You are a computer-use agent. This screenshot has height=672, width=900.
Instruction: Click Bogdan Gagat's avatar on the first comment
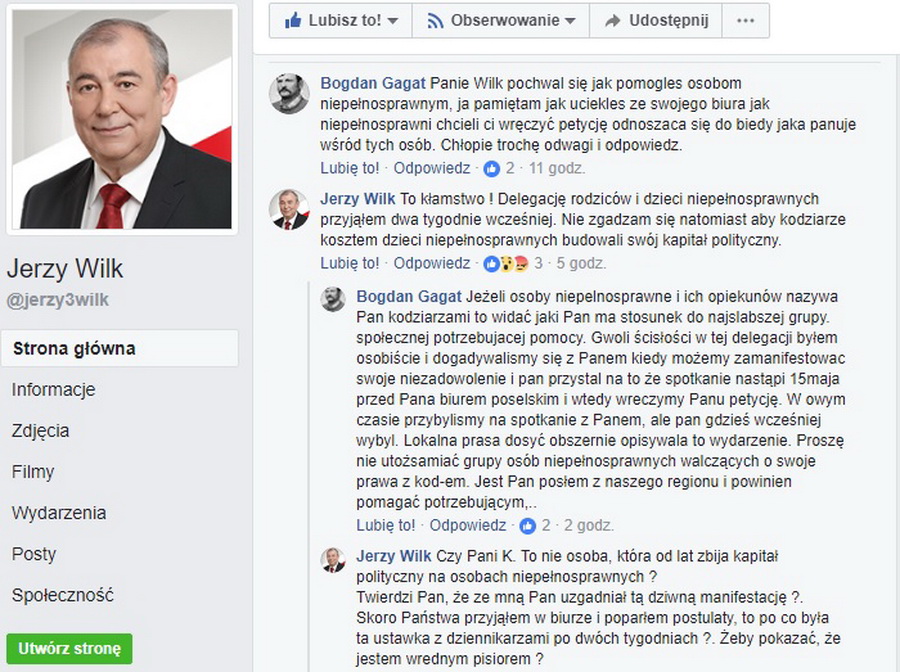click(290, 94)
